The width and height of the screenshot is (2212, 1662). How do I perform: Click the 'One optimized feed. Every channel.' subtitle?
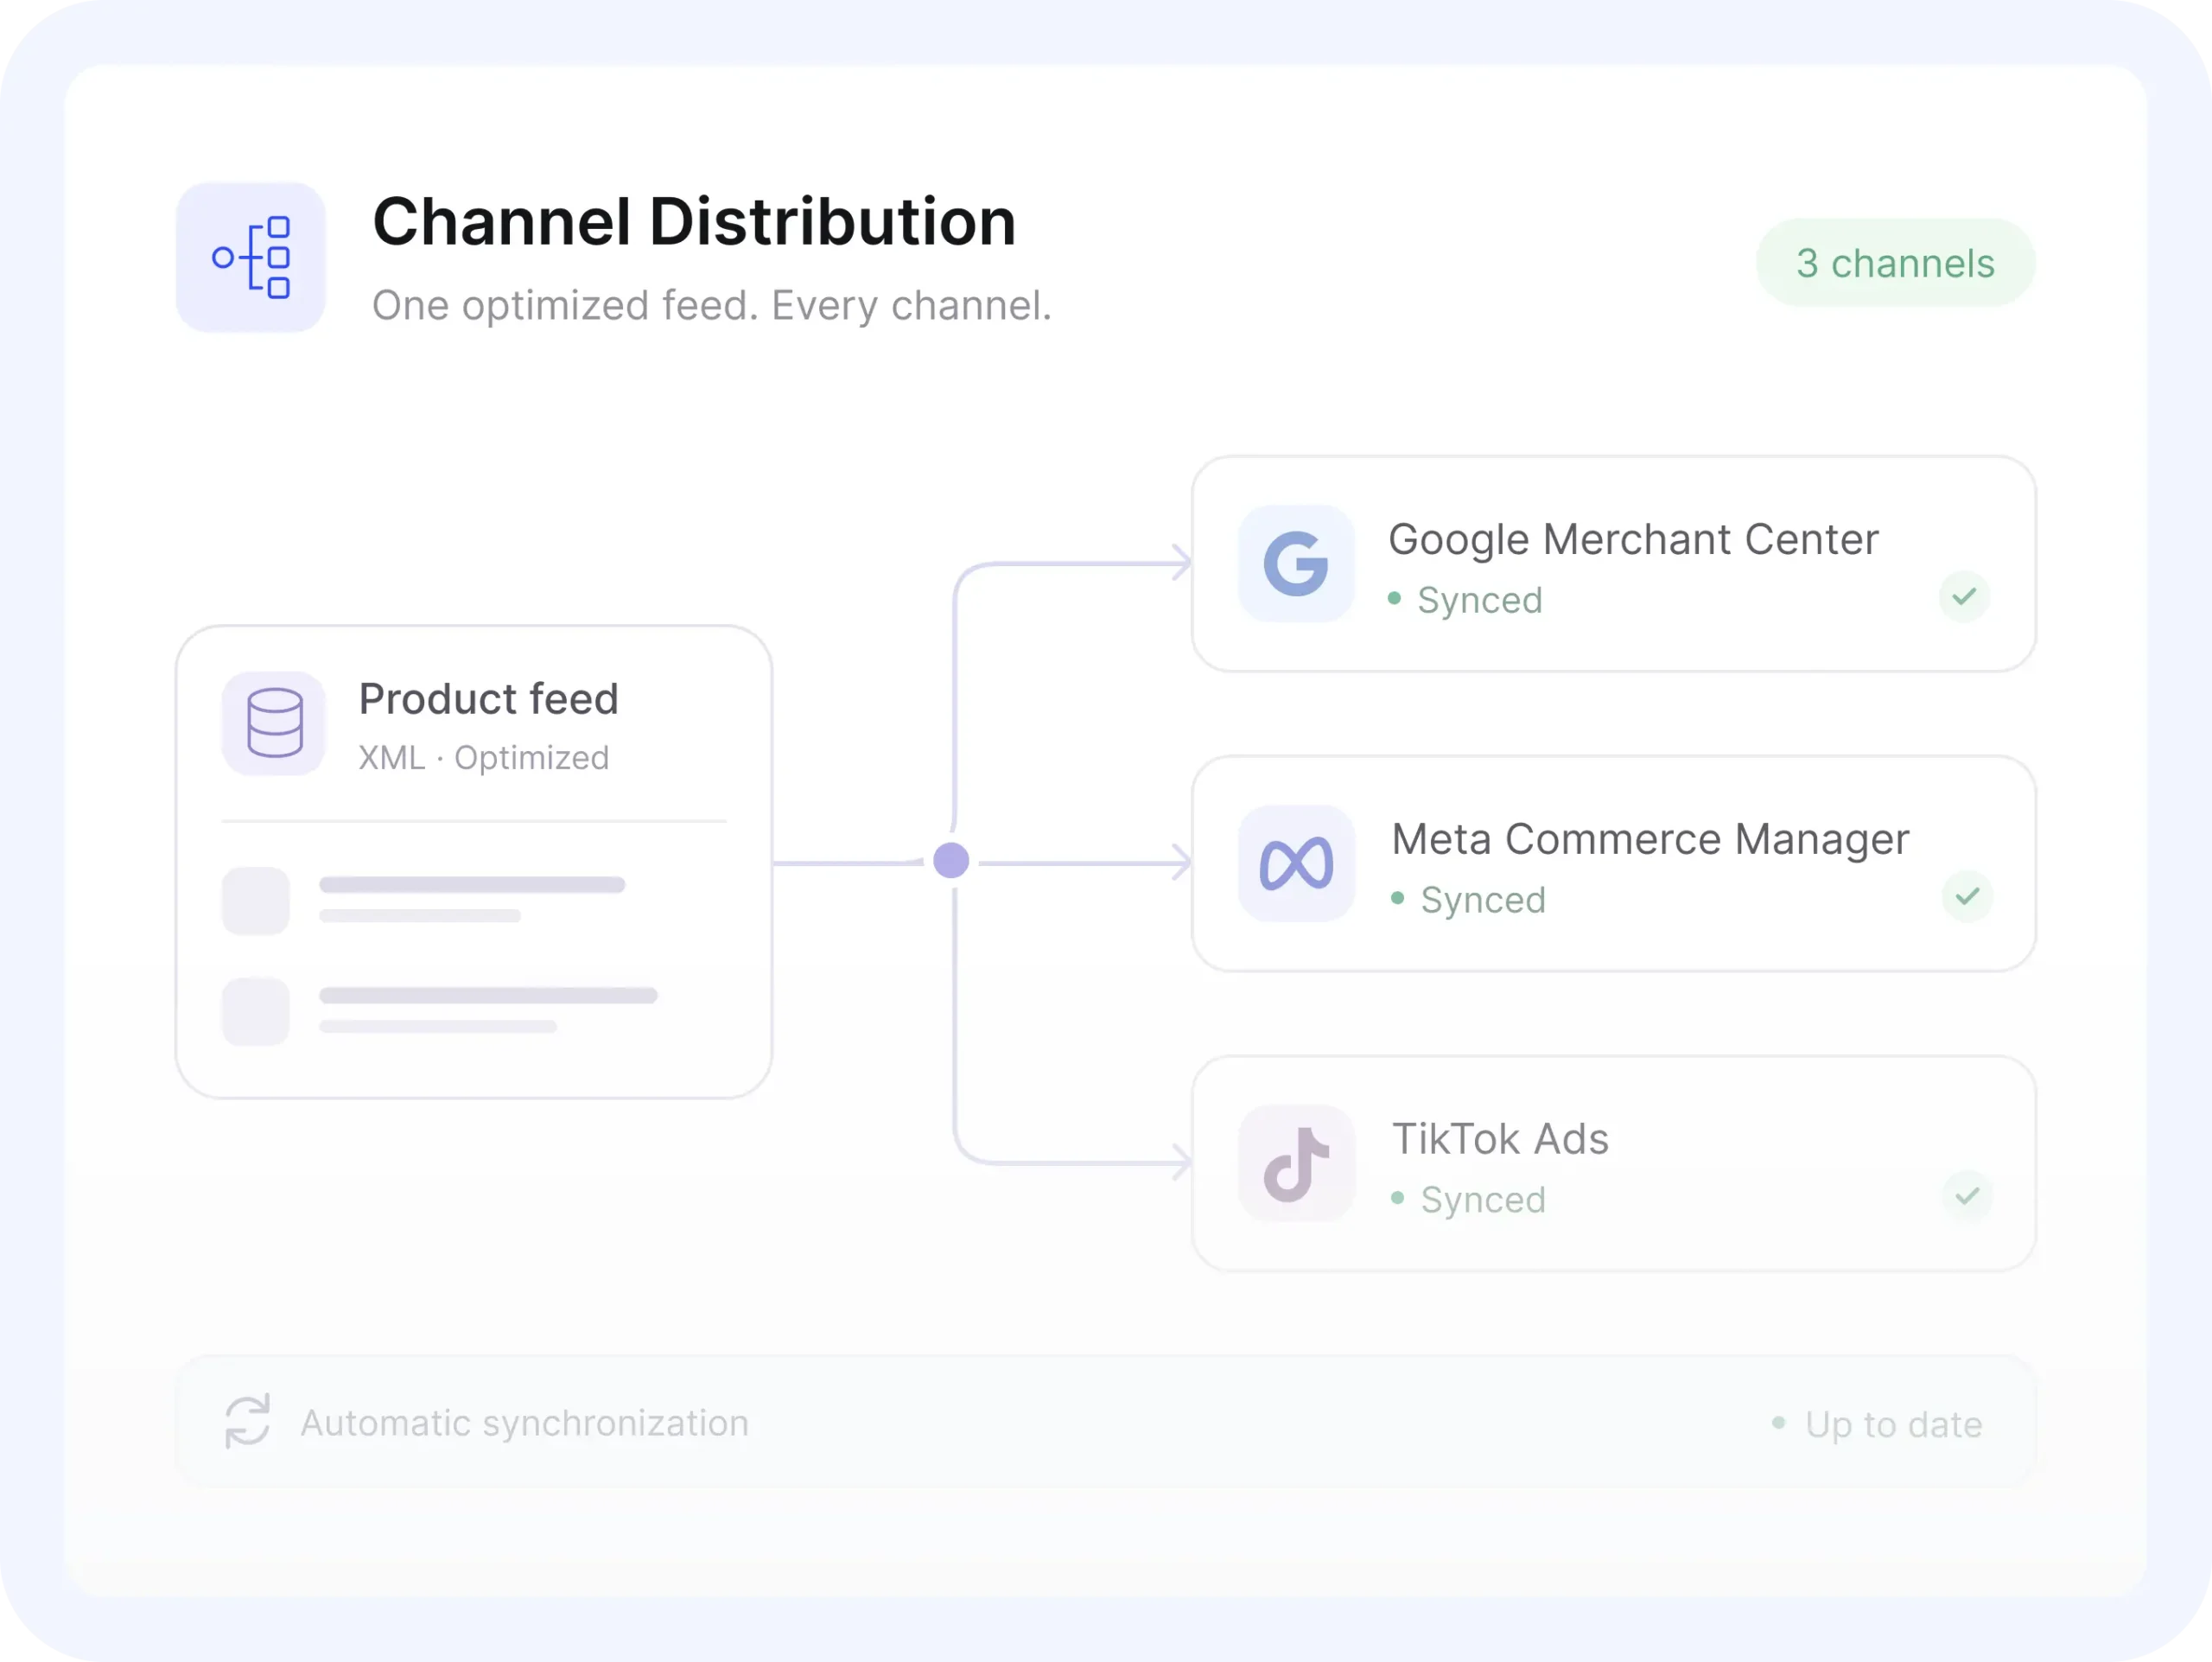pos(712,305)
